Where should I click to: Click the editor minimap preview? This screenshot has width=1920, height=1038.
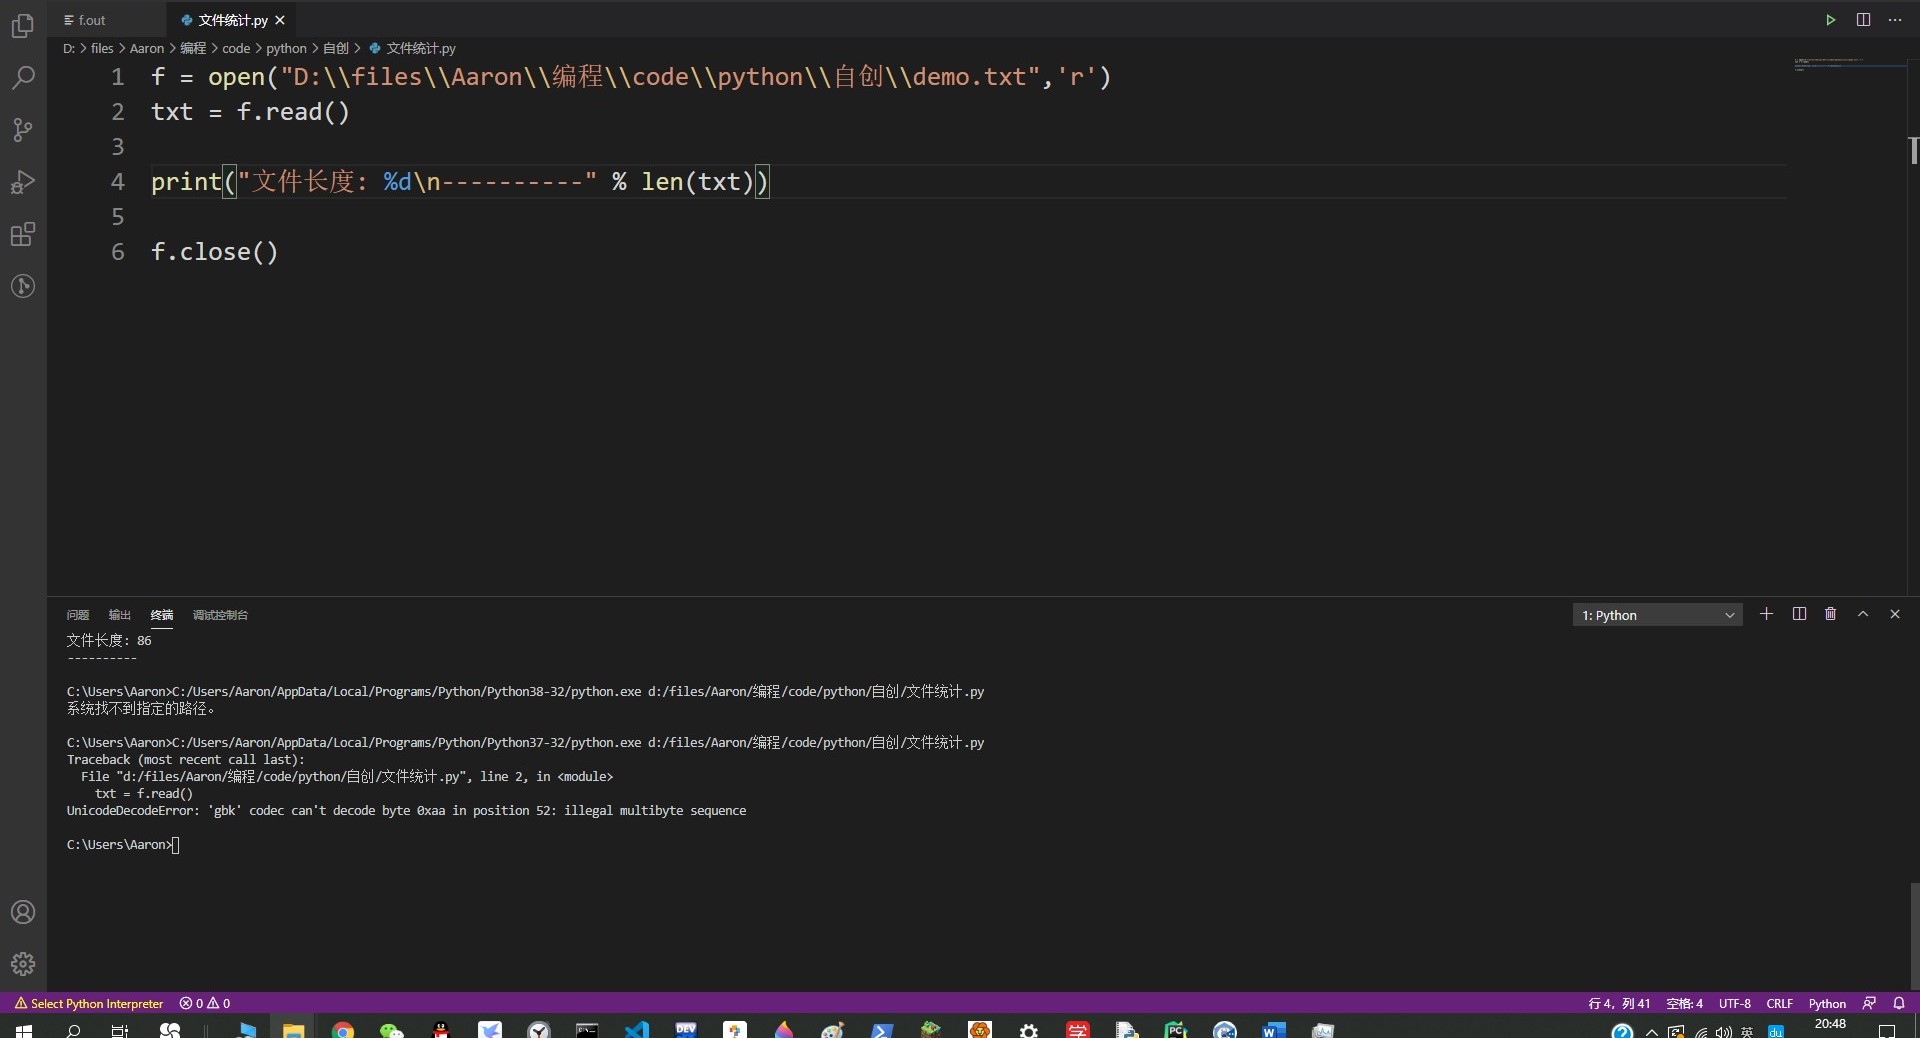click(x=1848, y=64)
